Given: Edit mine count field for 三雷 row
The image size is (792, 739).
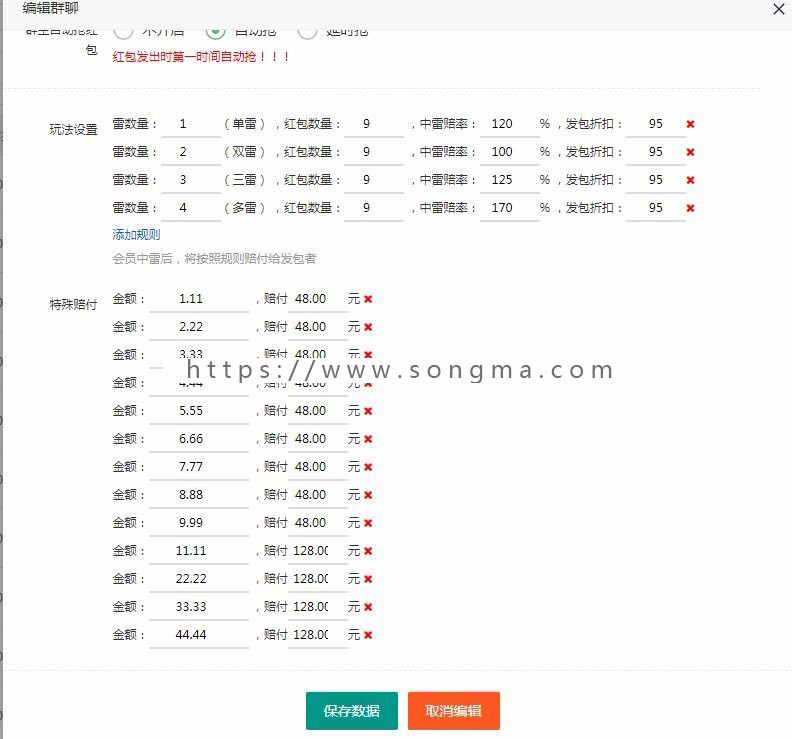Looking at the screenshot, I should click(191, 180).
